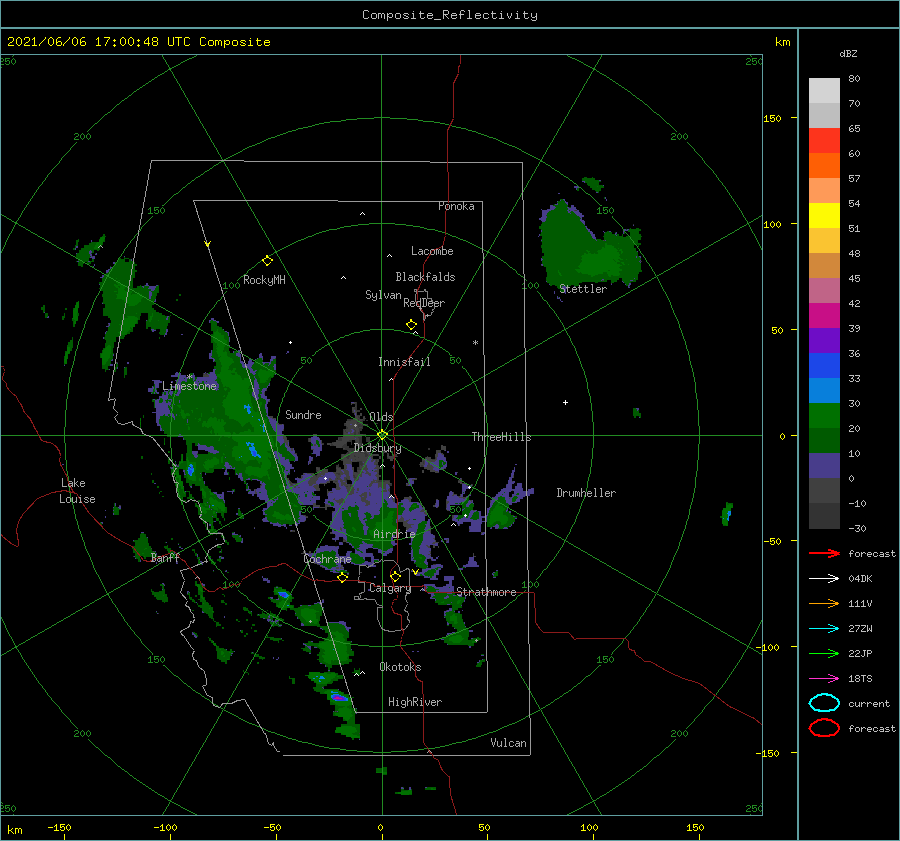
Task: Click the blue 36-33 dBZ color swatch
Action: [x=824, y=366]
